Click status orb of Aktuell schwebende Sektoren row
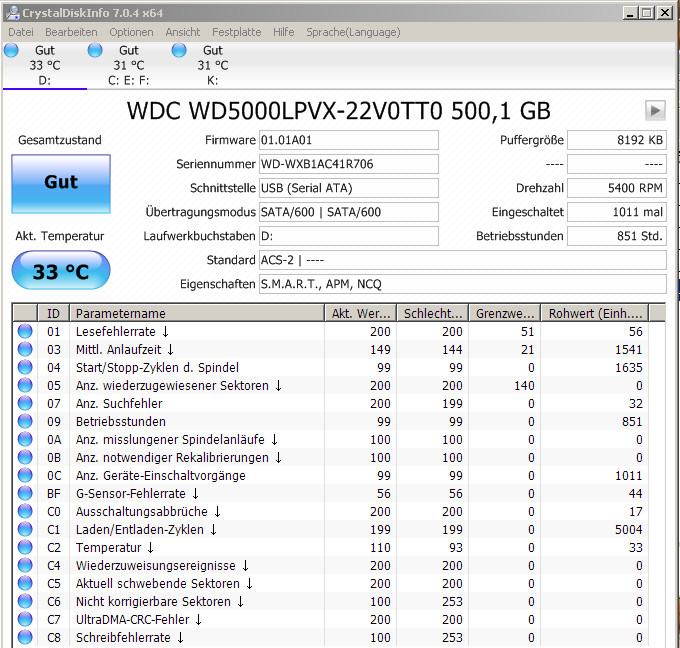This screenshot has width=680, height=648. [x=25, y=583]
